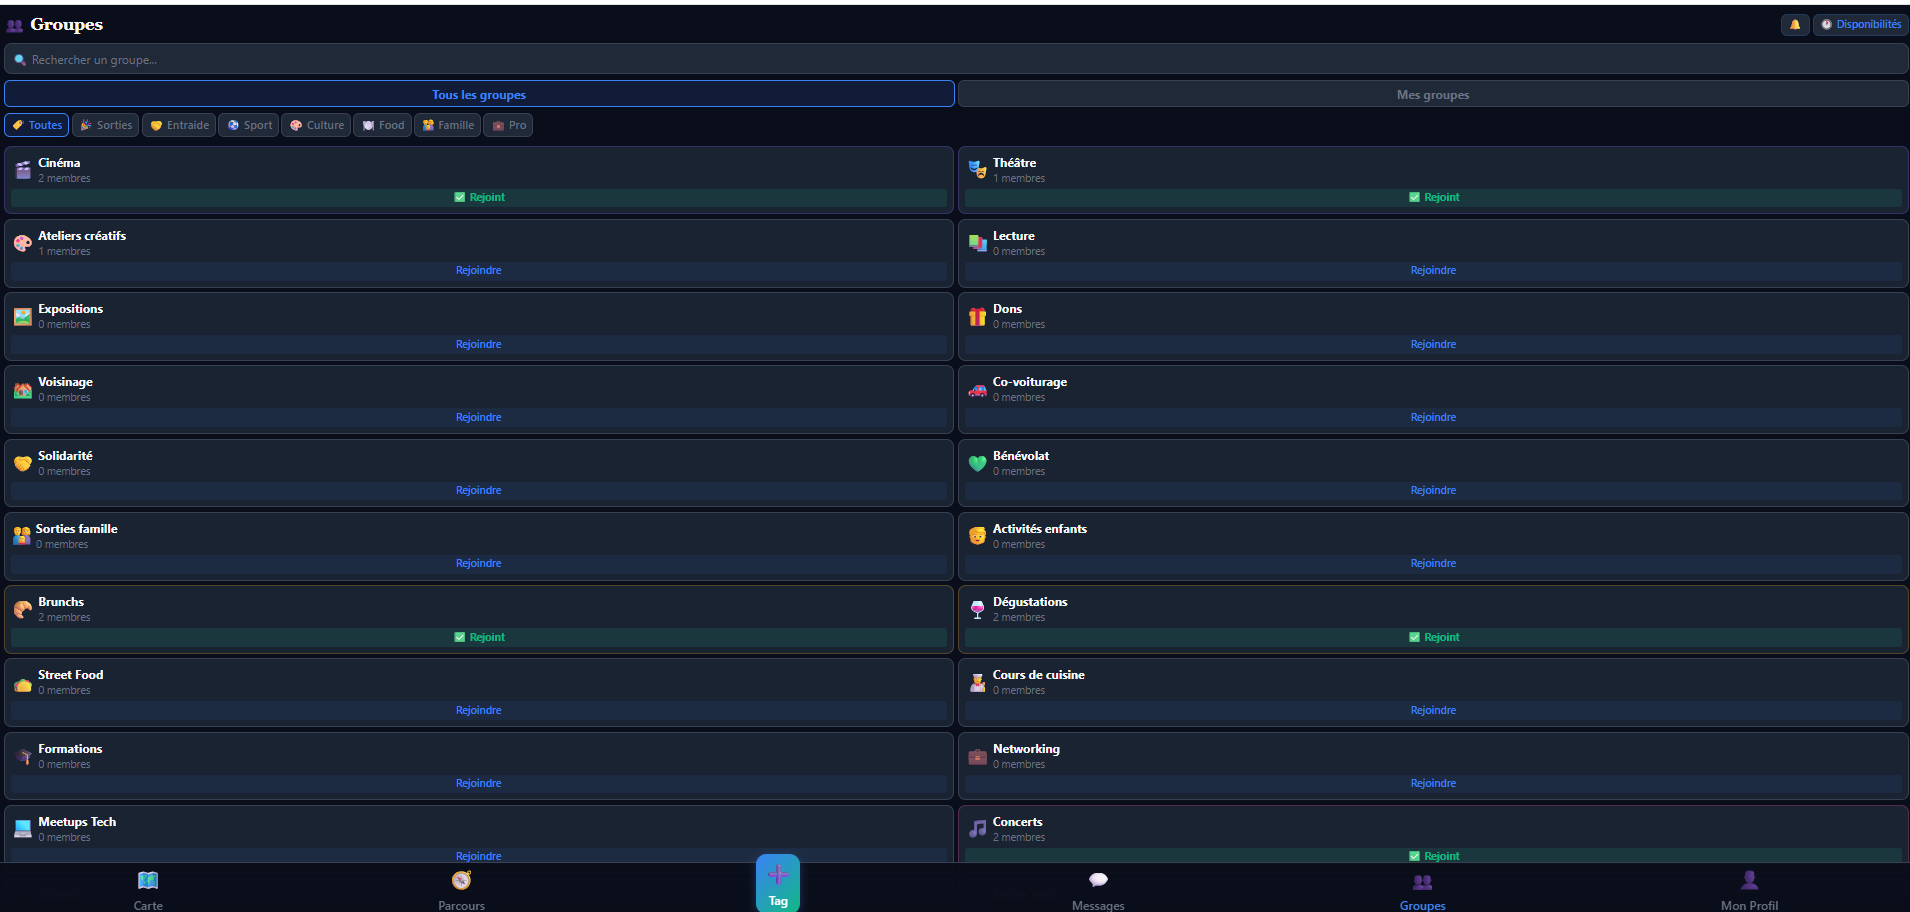Select the Entraide filter chip
The image size is (1910, 912).
point(179,126)
